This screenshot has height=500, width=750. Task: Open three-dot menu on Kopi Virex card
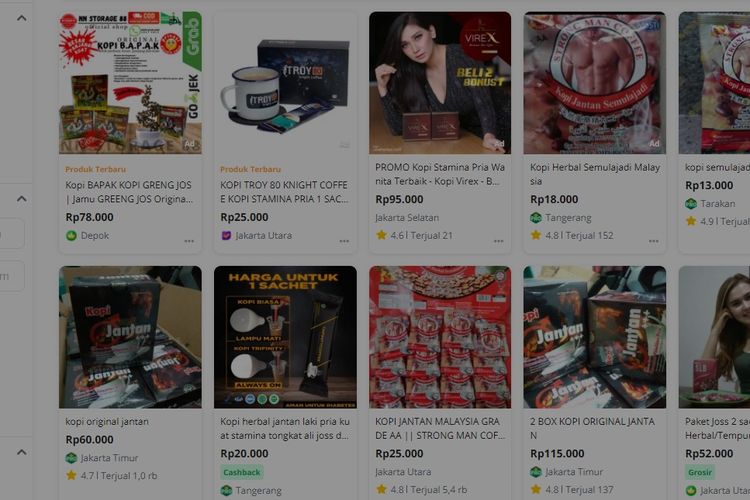point(499,241)
